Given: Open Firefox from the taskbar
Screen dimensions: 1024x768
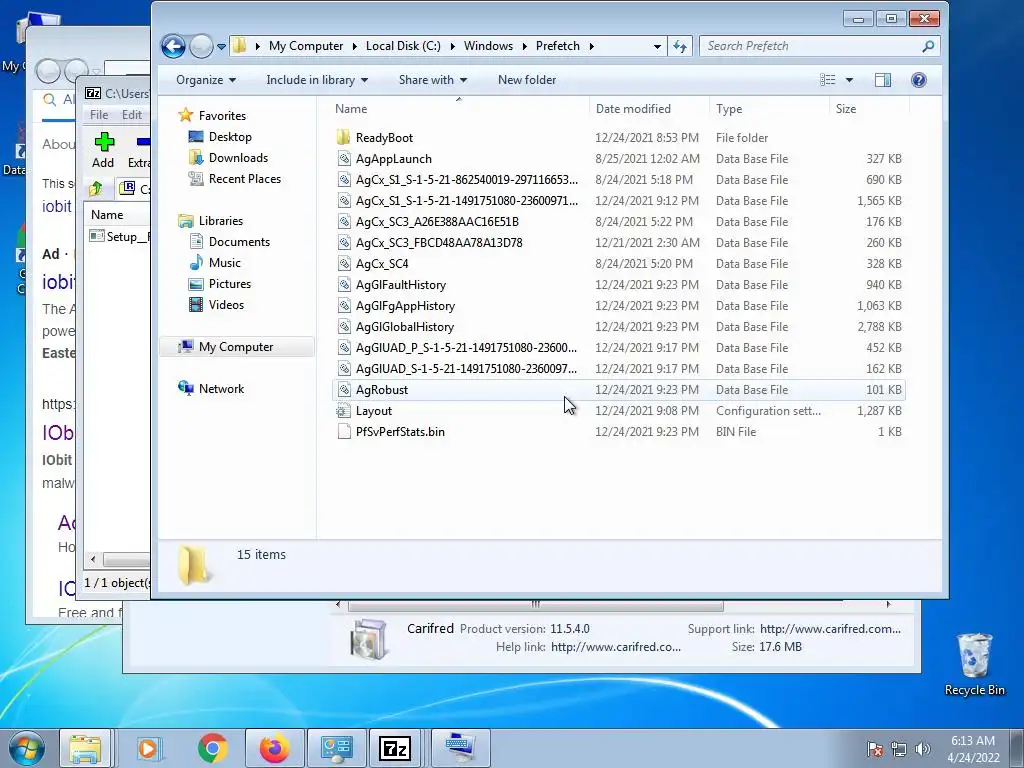Looking at the screenshot, I should 274,748.
